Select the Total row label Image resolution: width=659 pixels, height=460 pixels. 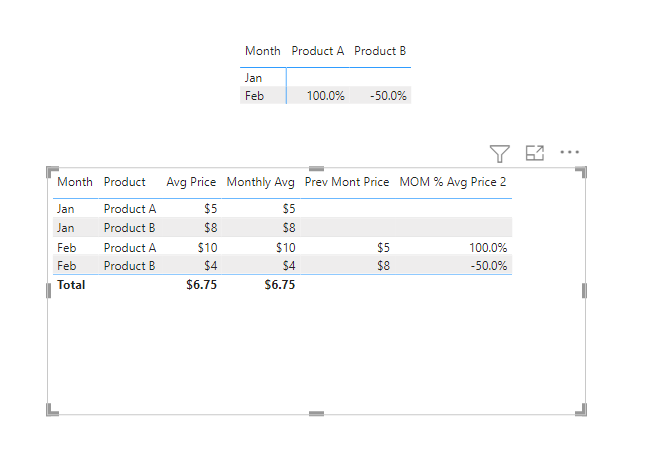coord(71,285)
